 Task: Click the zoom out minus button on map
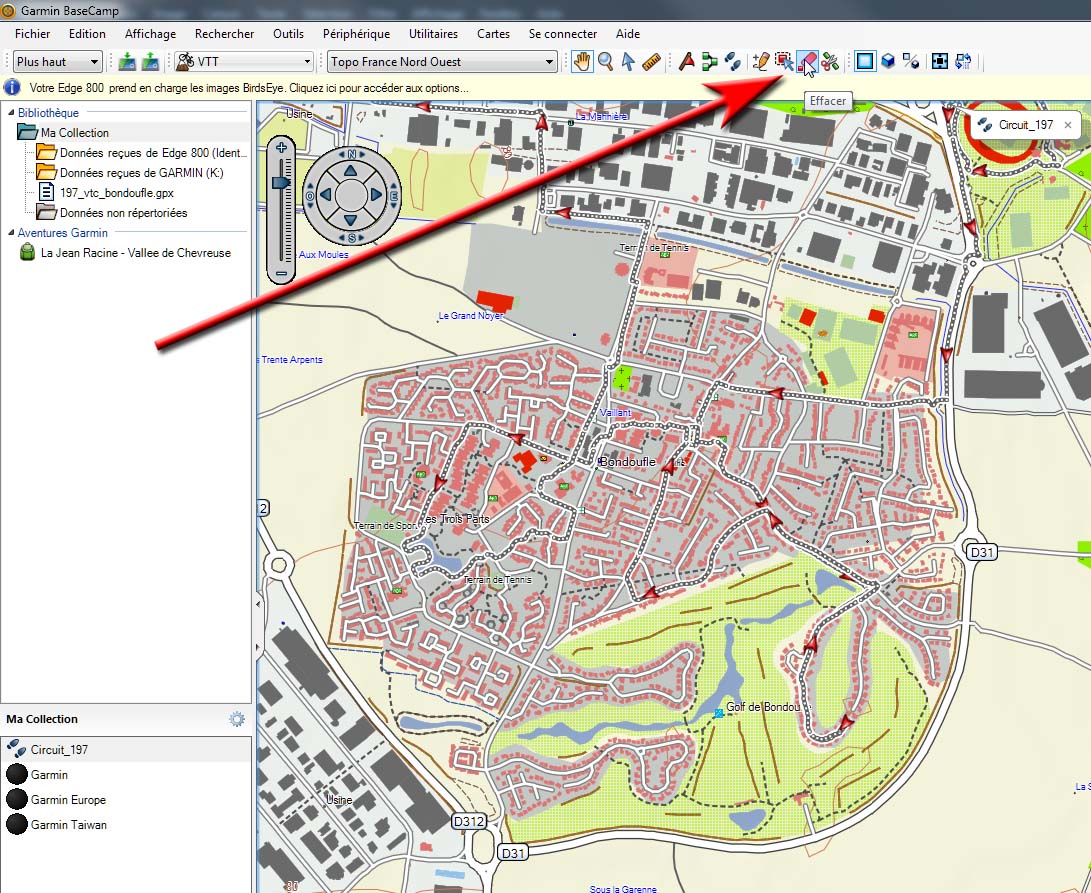point(281,274)
